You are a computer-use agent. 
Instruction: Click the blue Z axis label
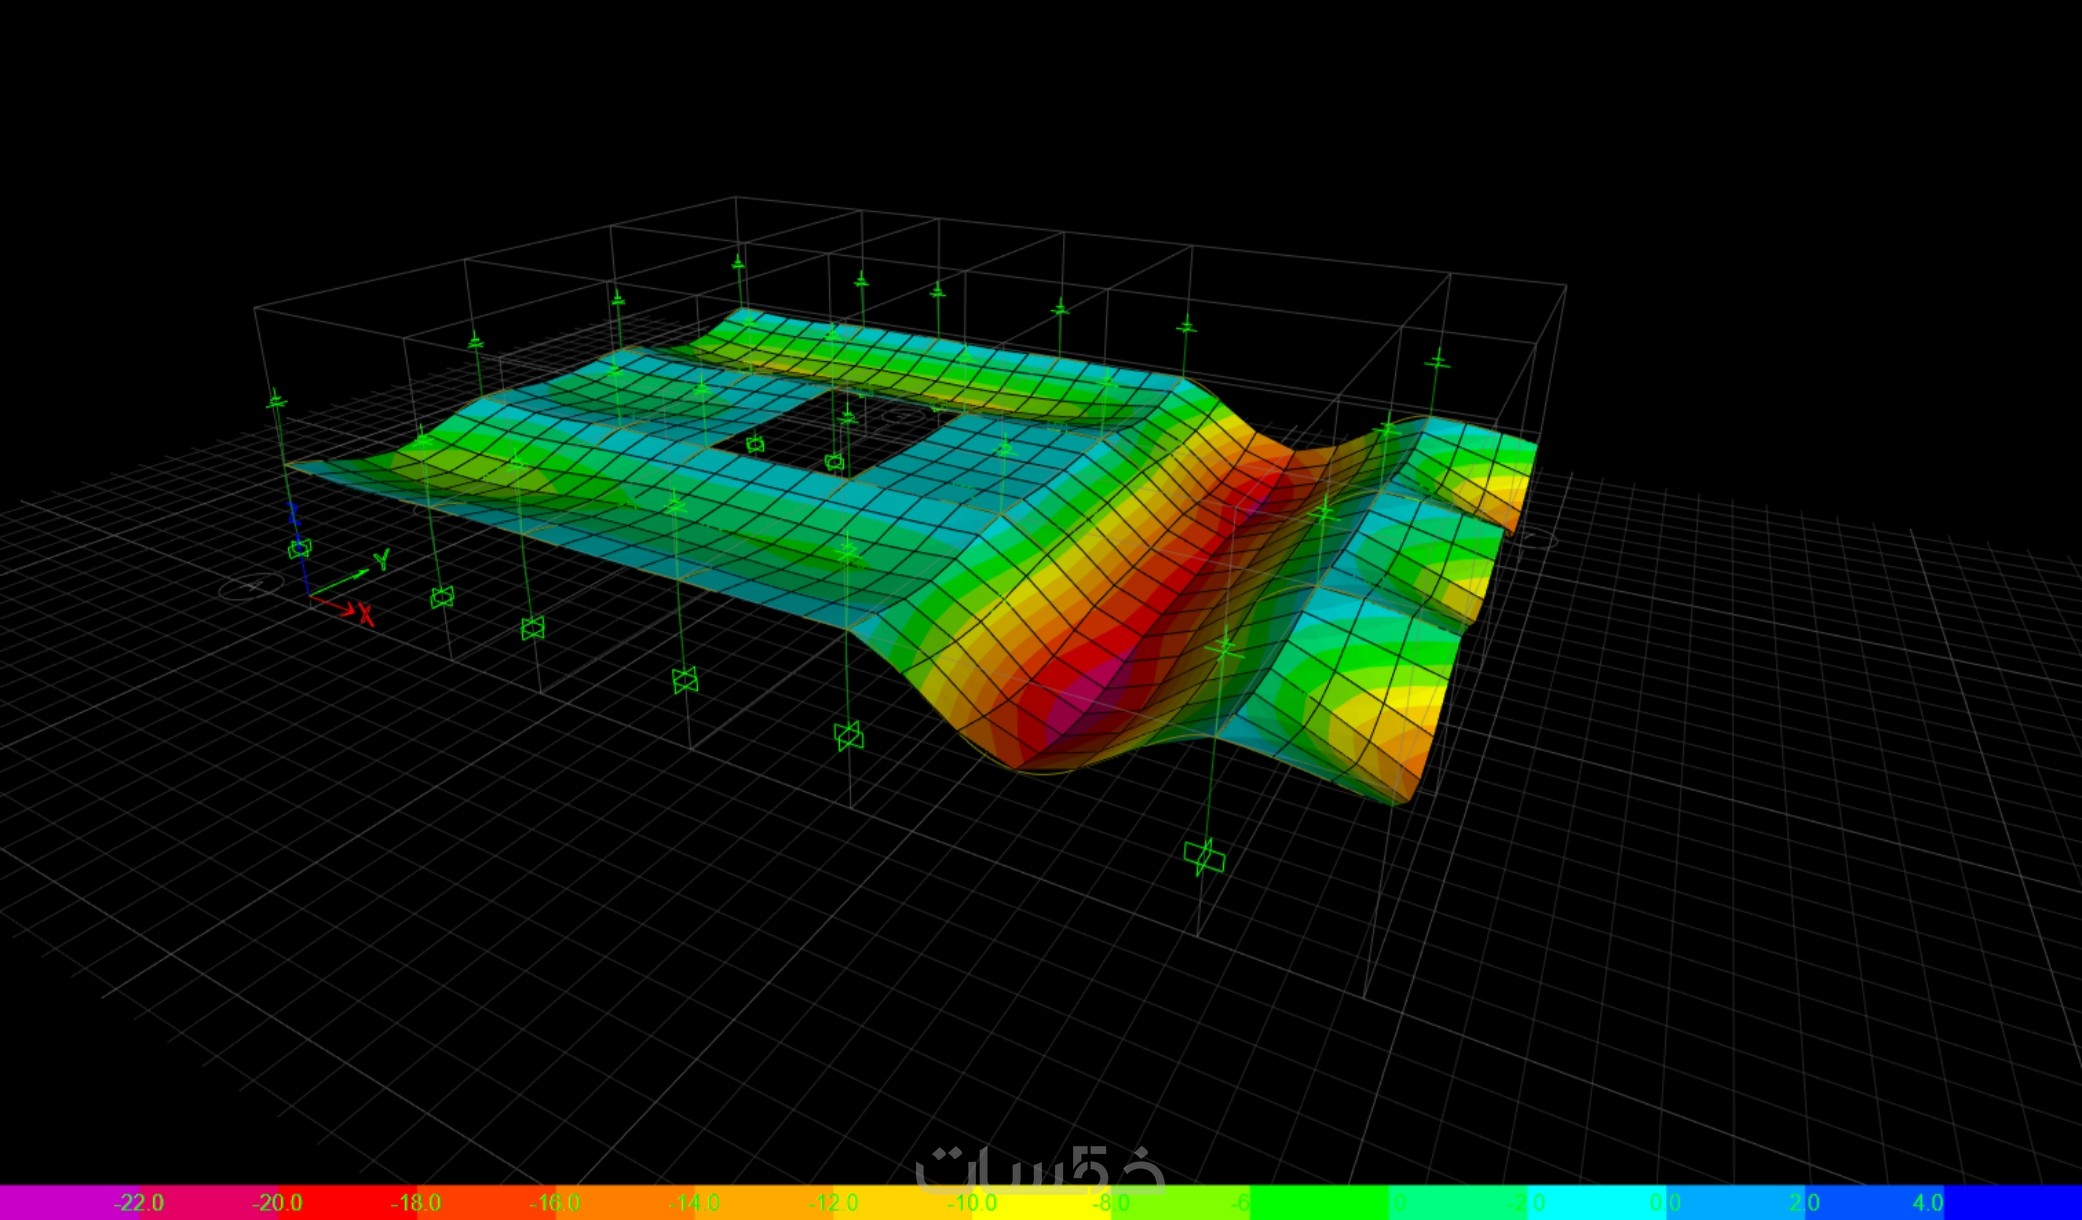click(293, 514)
